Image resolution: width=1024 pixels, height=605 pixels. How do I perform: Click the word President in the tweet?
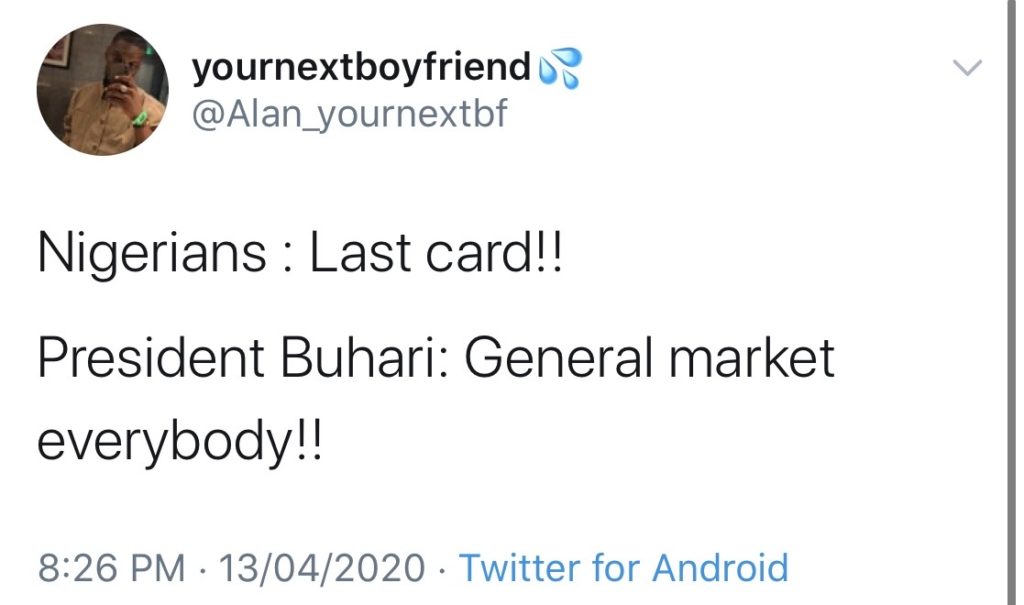(154, 358)
